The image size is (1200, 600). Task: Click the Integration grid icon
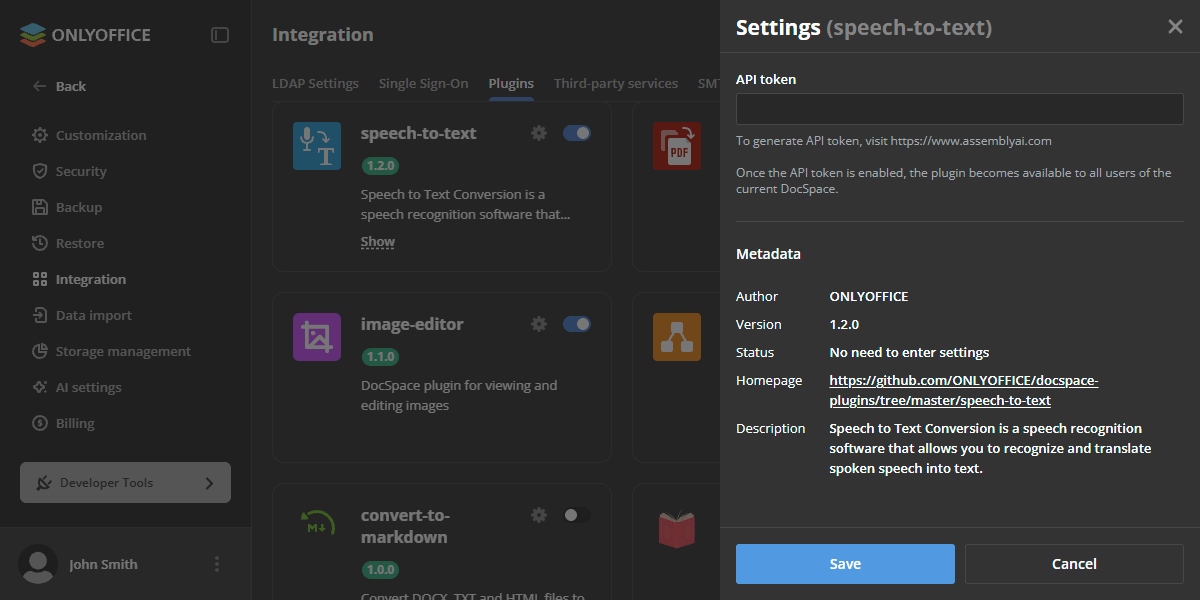(40, 279)
